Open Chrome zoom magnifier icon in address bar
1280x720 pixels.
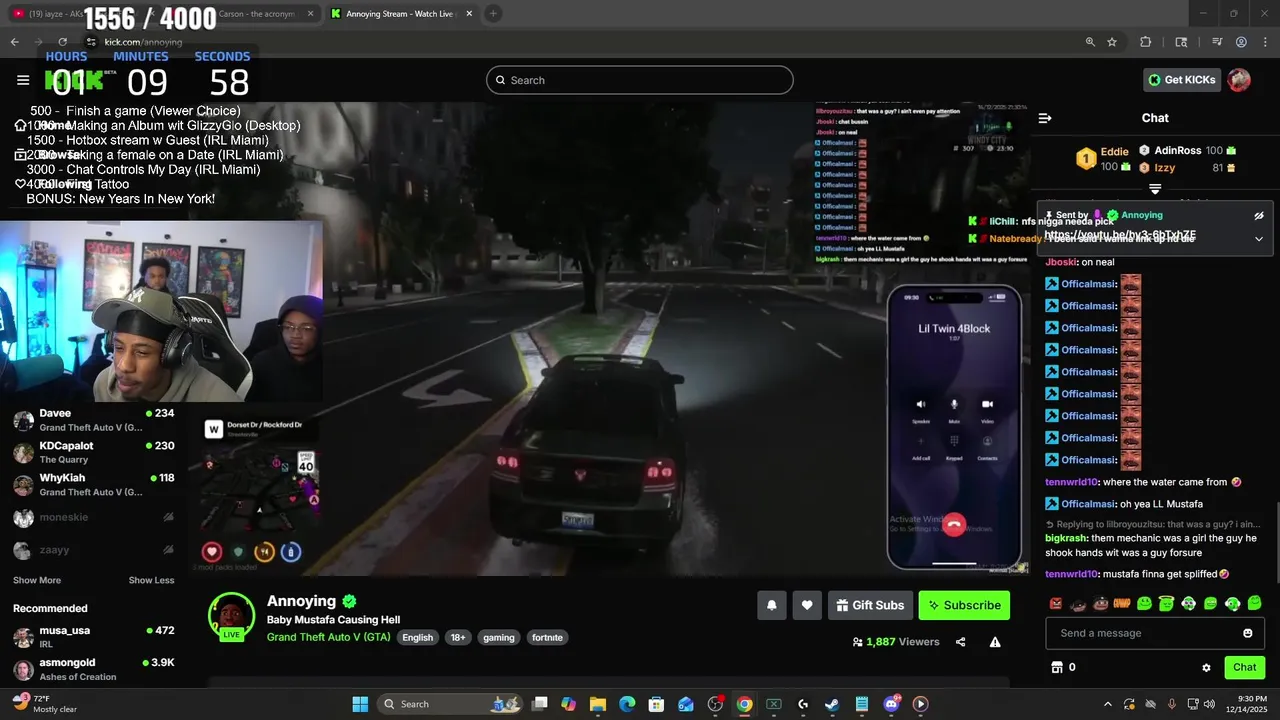point(1090,42)
